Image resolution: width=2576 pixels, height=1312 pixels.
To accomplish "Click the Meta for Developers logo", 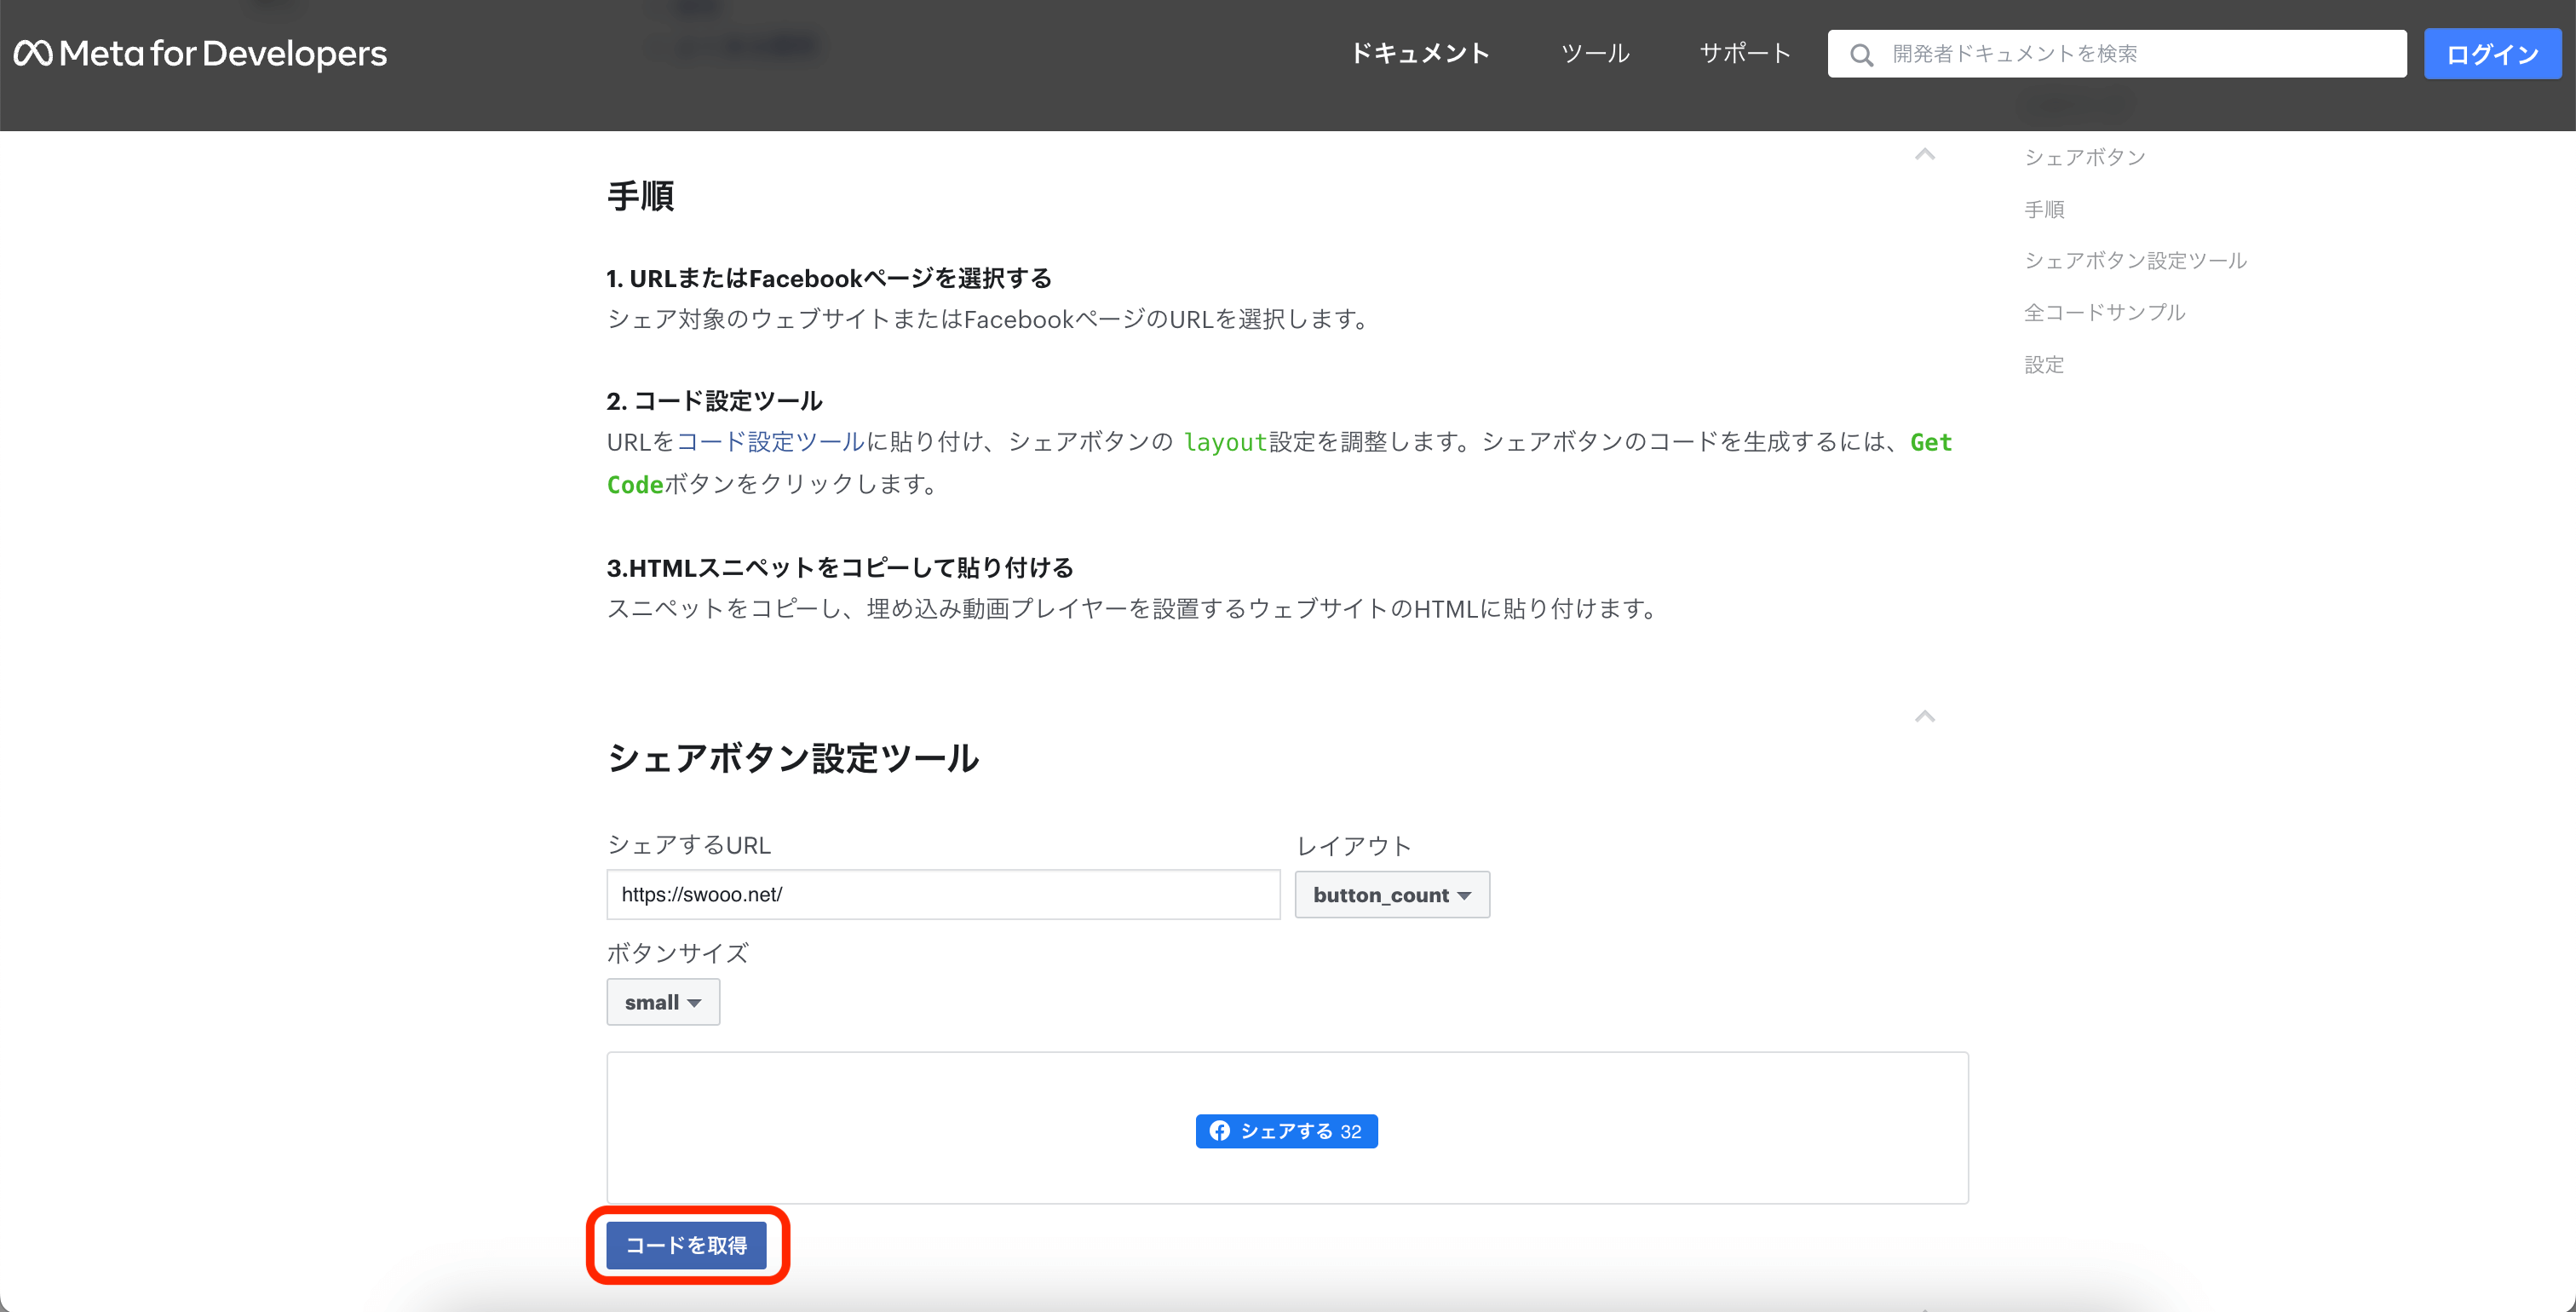I will coord(200,53).
